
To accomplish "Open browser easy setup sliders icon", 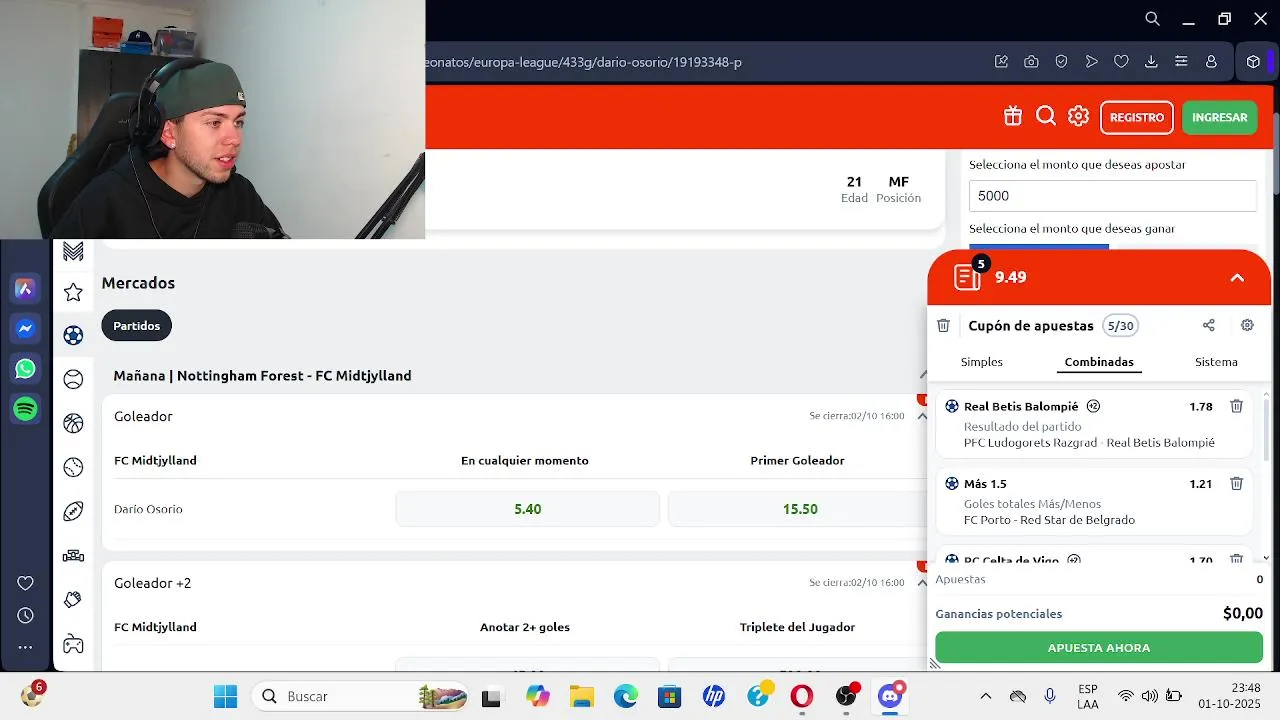I will click(1181, 62).
